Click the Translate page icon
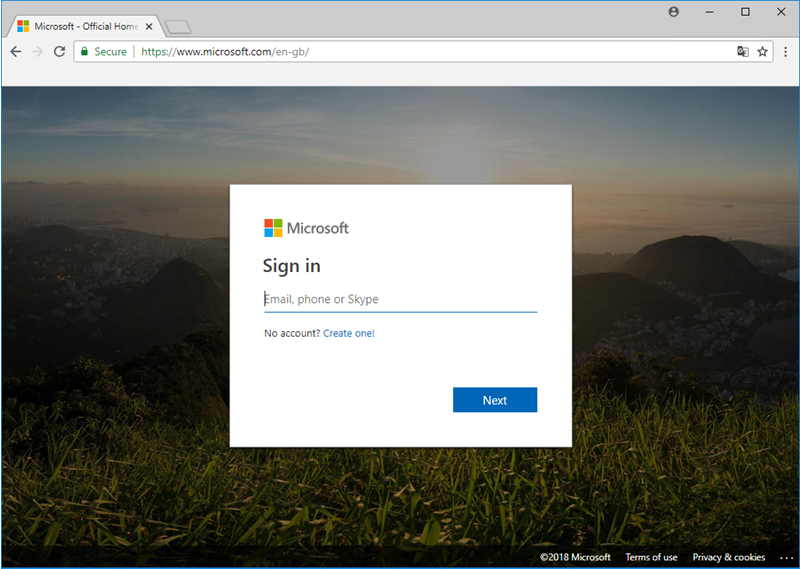The width and height of the screenshot is (800, 569). [742, 52]
